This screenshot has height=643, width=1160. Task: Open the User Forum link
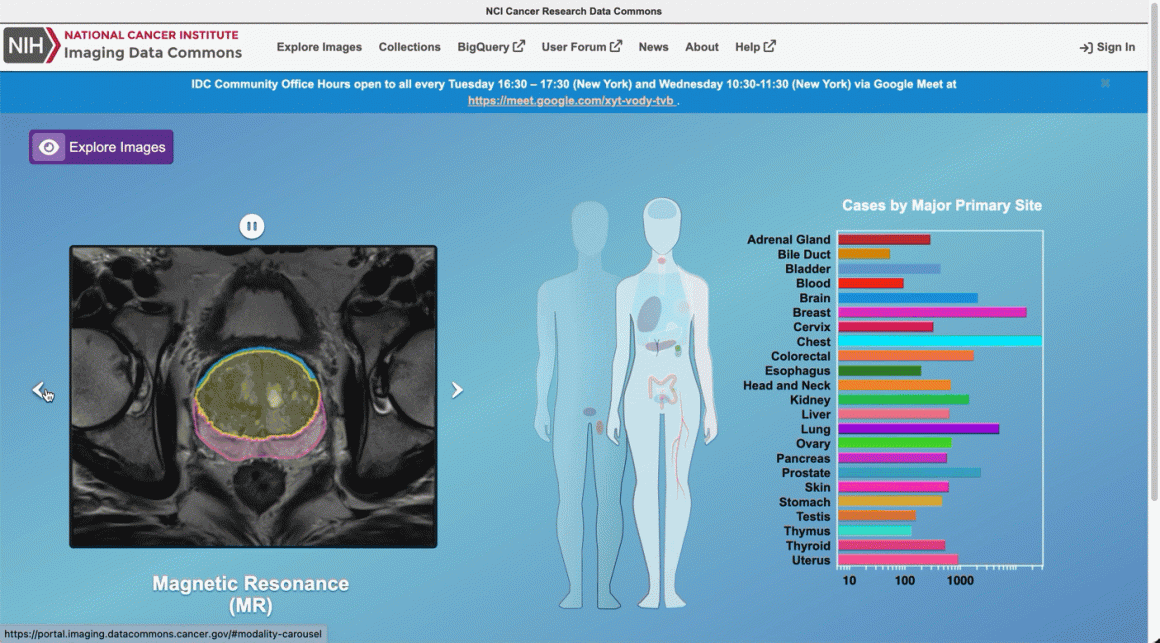click(581, 47)
